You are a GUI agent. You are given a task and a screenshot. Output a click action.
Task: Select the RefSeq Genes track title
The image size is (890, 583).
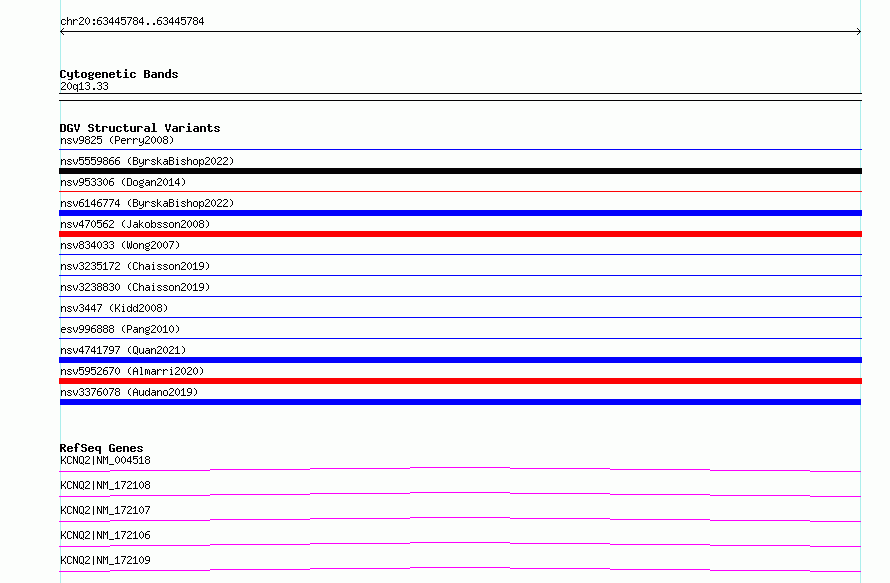102,448
